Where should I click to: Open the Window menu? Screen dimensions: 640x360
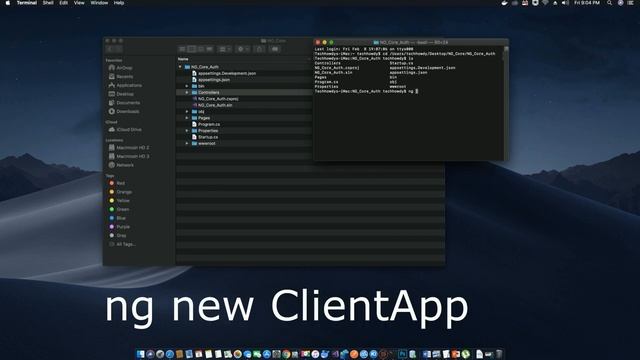(99, 3)
